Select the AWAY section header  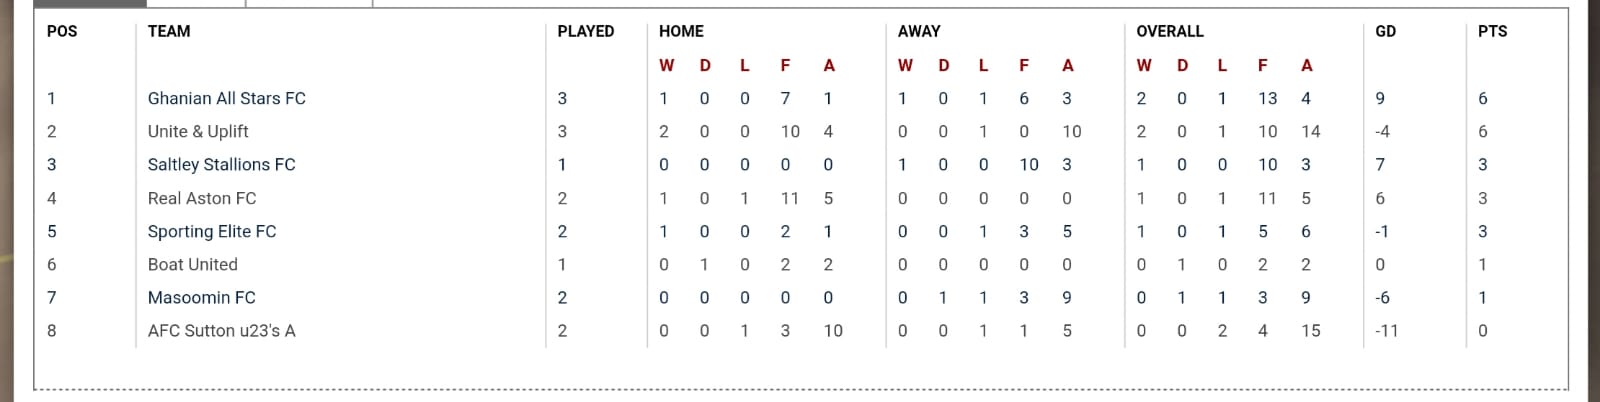pyautogui.click(x=919, y=31)
